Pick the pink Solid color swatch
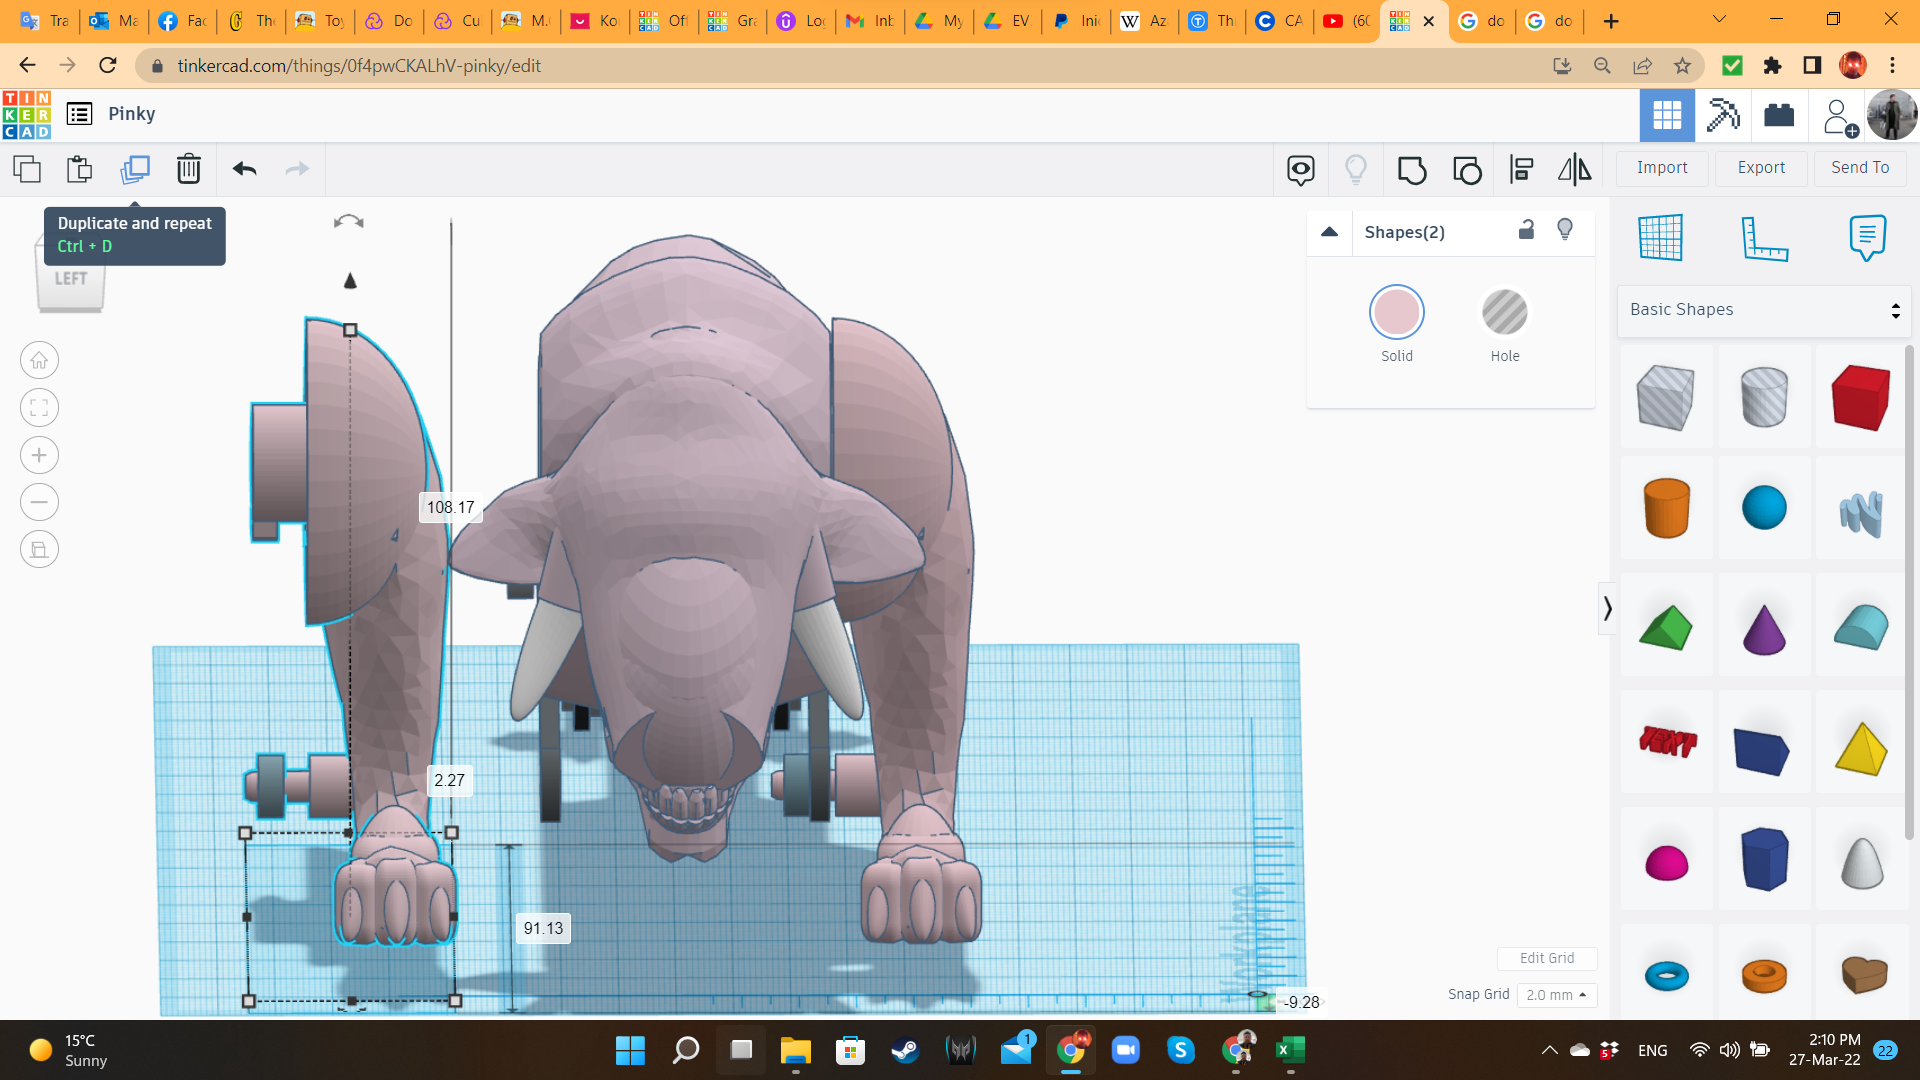This screenshot has width=1920, height=1080. point(1396,313)
